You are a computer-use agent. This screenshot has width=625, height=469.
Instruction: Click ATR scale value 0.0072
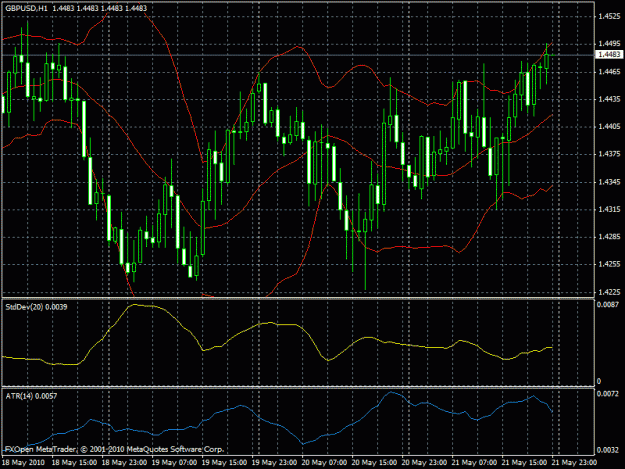coord(607,394)
